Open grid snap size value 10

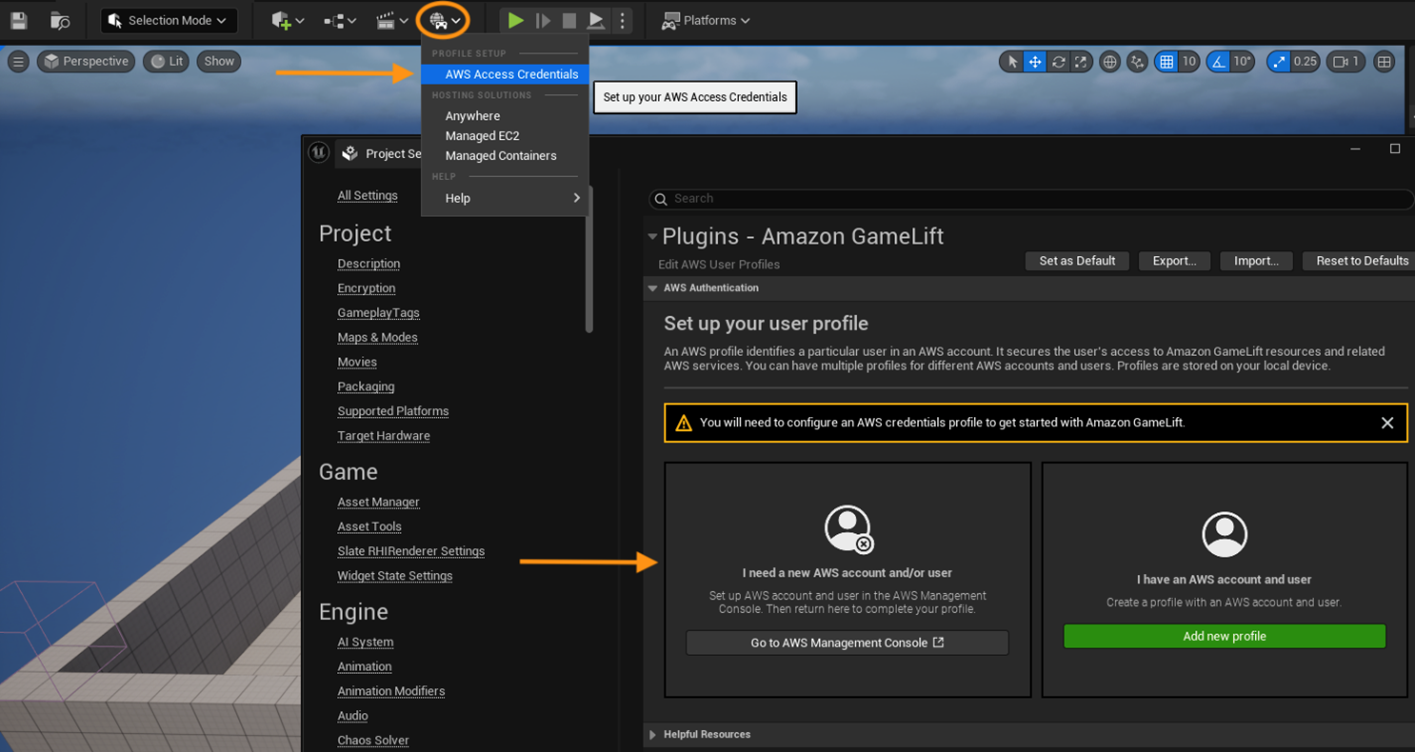pyautogui.click(x=1189, y=62)
